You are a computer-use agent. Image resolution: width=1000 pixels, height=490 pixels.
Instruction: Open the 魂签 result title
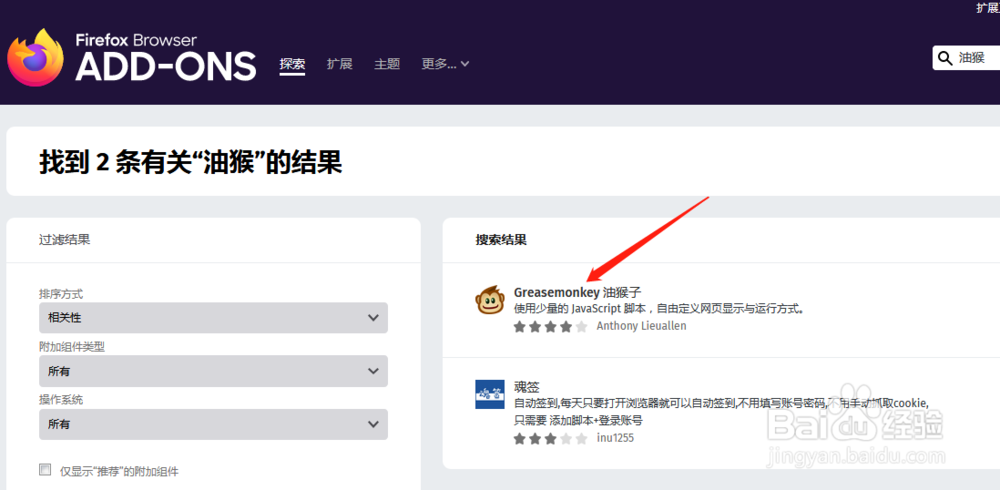pos(527,387)
